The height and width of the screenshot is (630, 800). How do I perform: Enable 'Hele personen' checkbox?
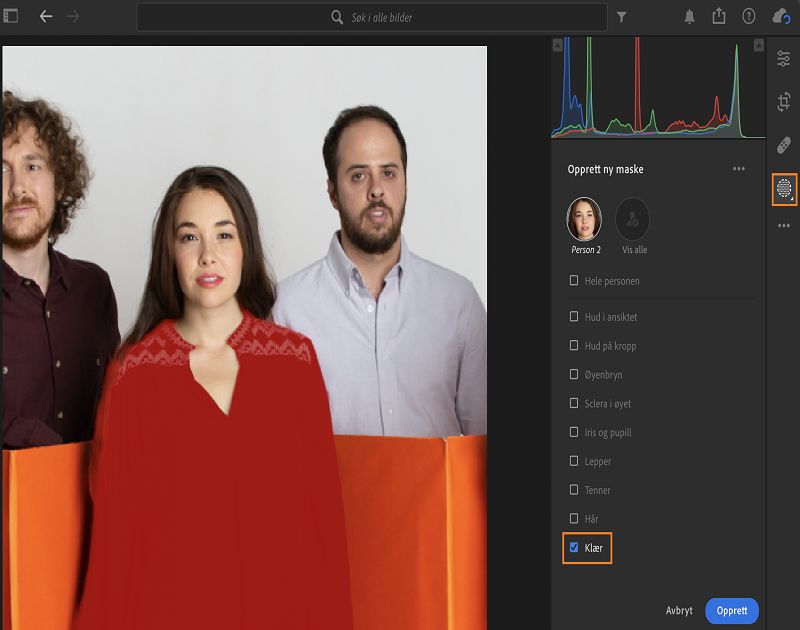point(574,281)
